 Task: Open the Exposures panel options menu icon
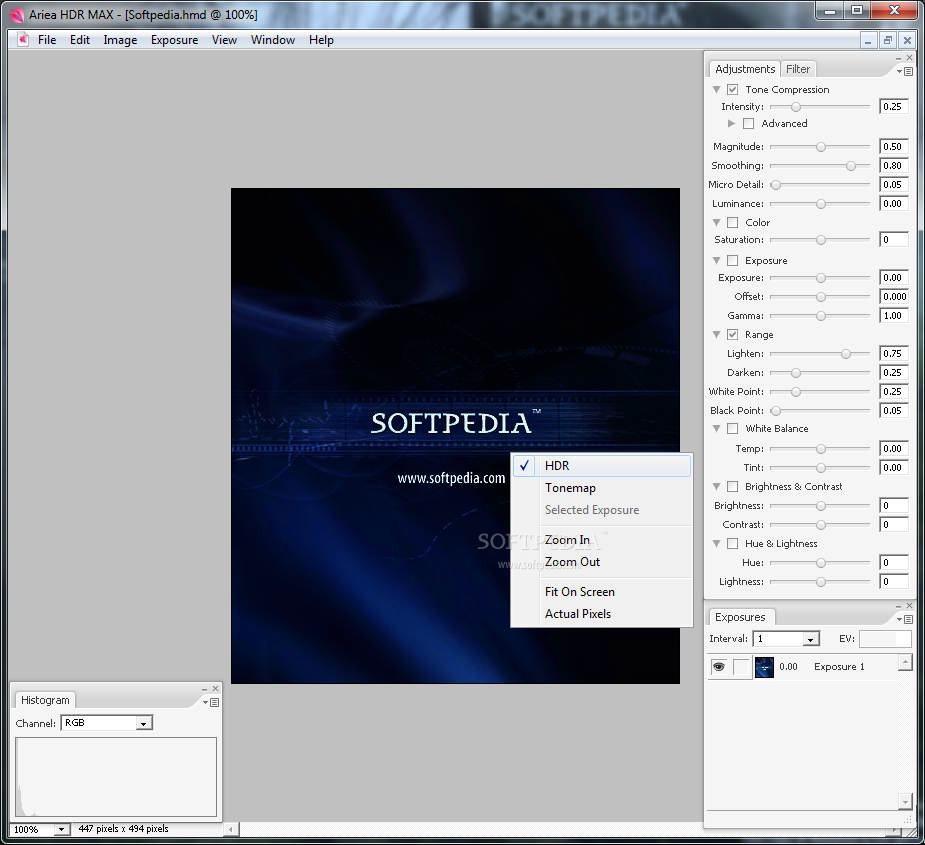click(x=905, y=619)
